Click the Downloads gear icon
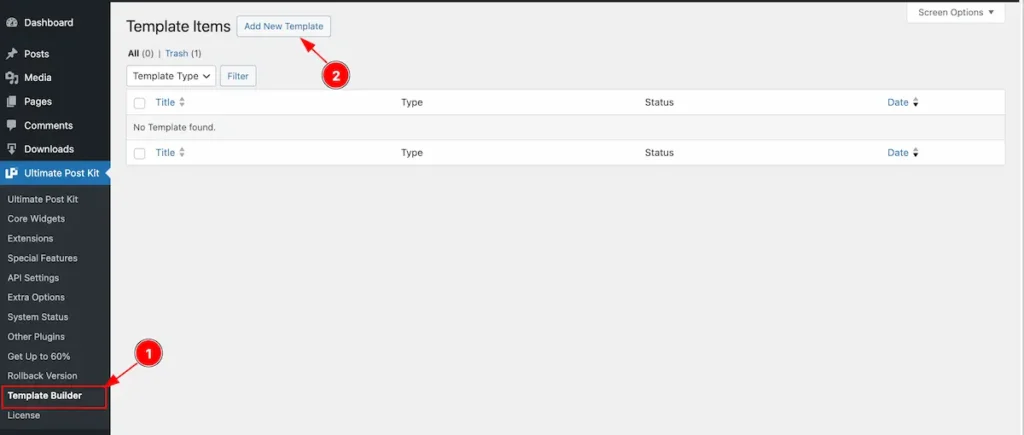Screen dimensions: 1024x435 click(x=12, y=149)
